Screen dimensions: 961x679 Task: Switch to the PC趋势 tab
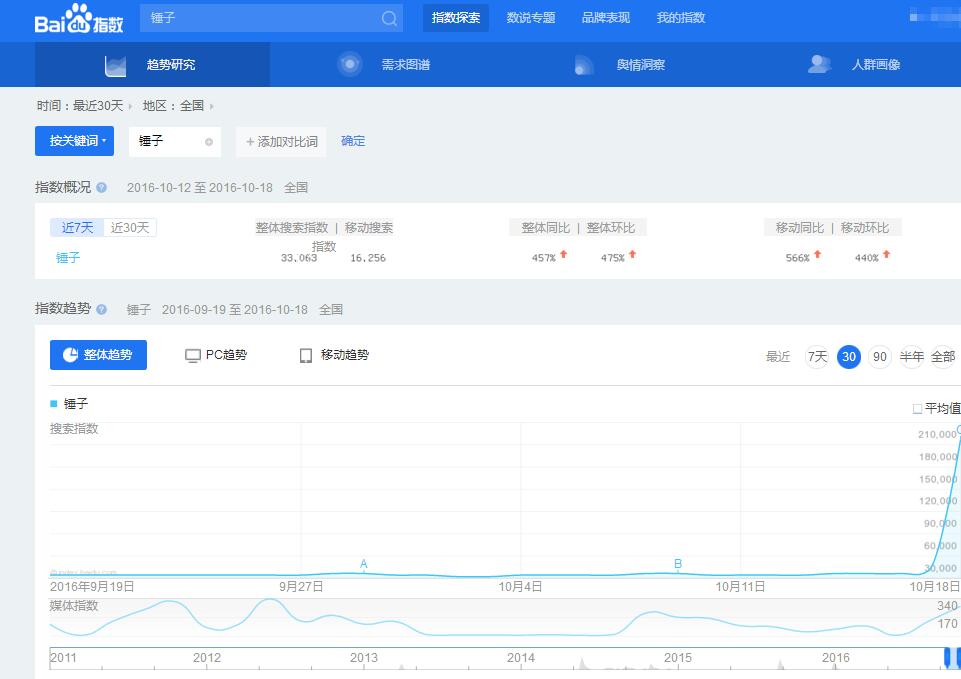(216, 355)
